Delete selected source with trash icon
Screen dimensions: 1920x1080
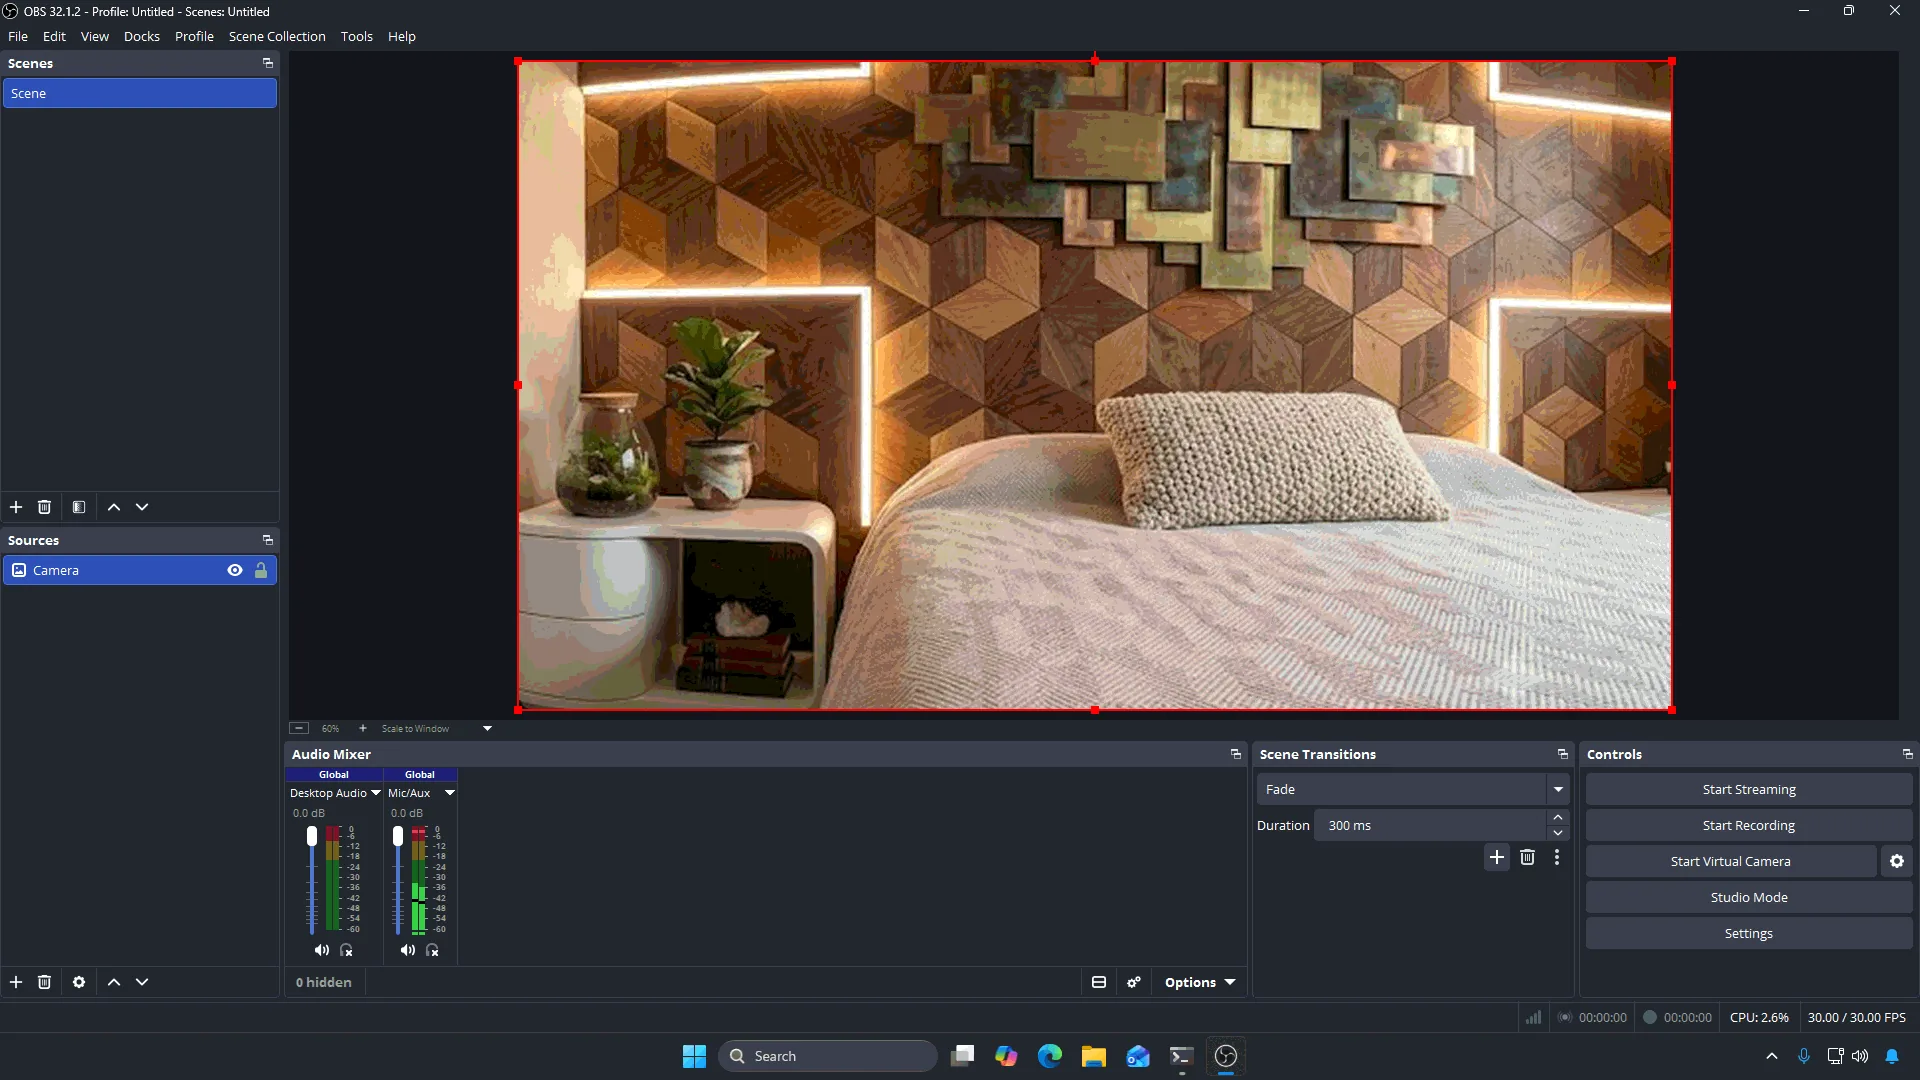pyautogui.click(x=44, y=982)
